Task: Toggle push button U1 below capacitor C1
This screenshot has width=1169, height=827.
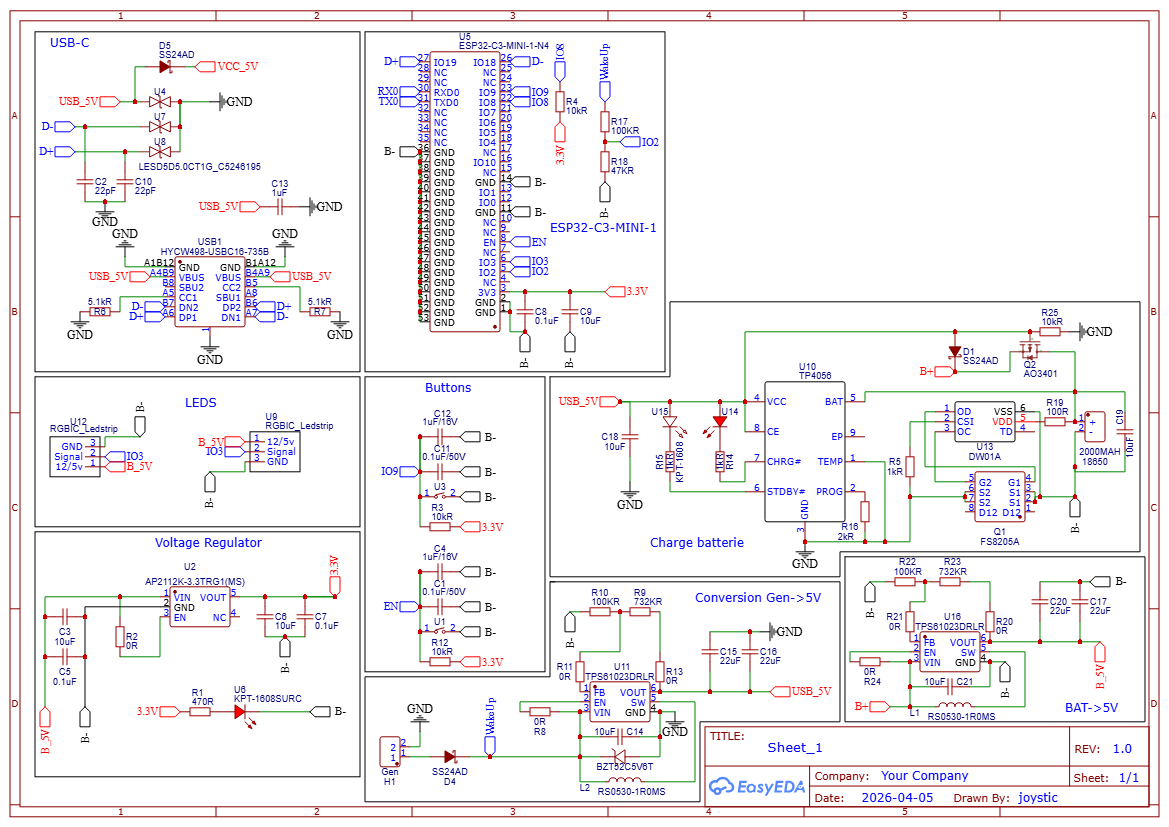Action: click(441, 632)
